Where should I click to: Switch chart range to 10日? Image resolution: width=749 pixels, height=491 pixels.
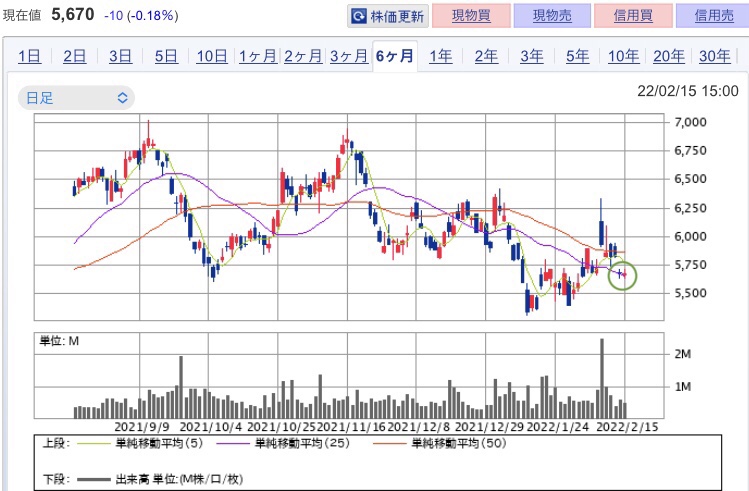pyautogui.click(x=212, y=56)
